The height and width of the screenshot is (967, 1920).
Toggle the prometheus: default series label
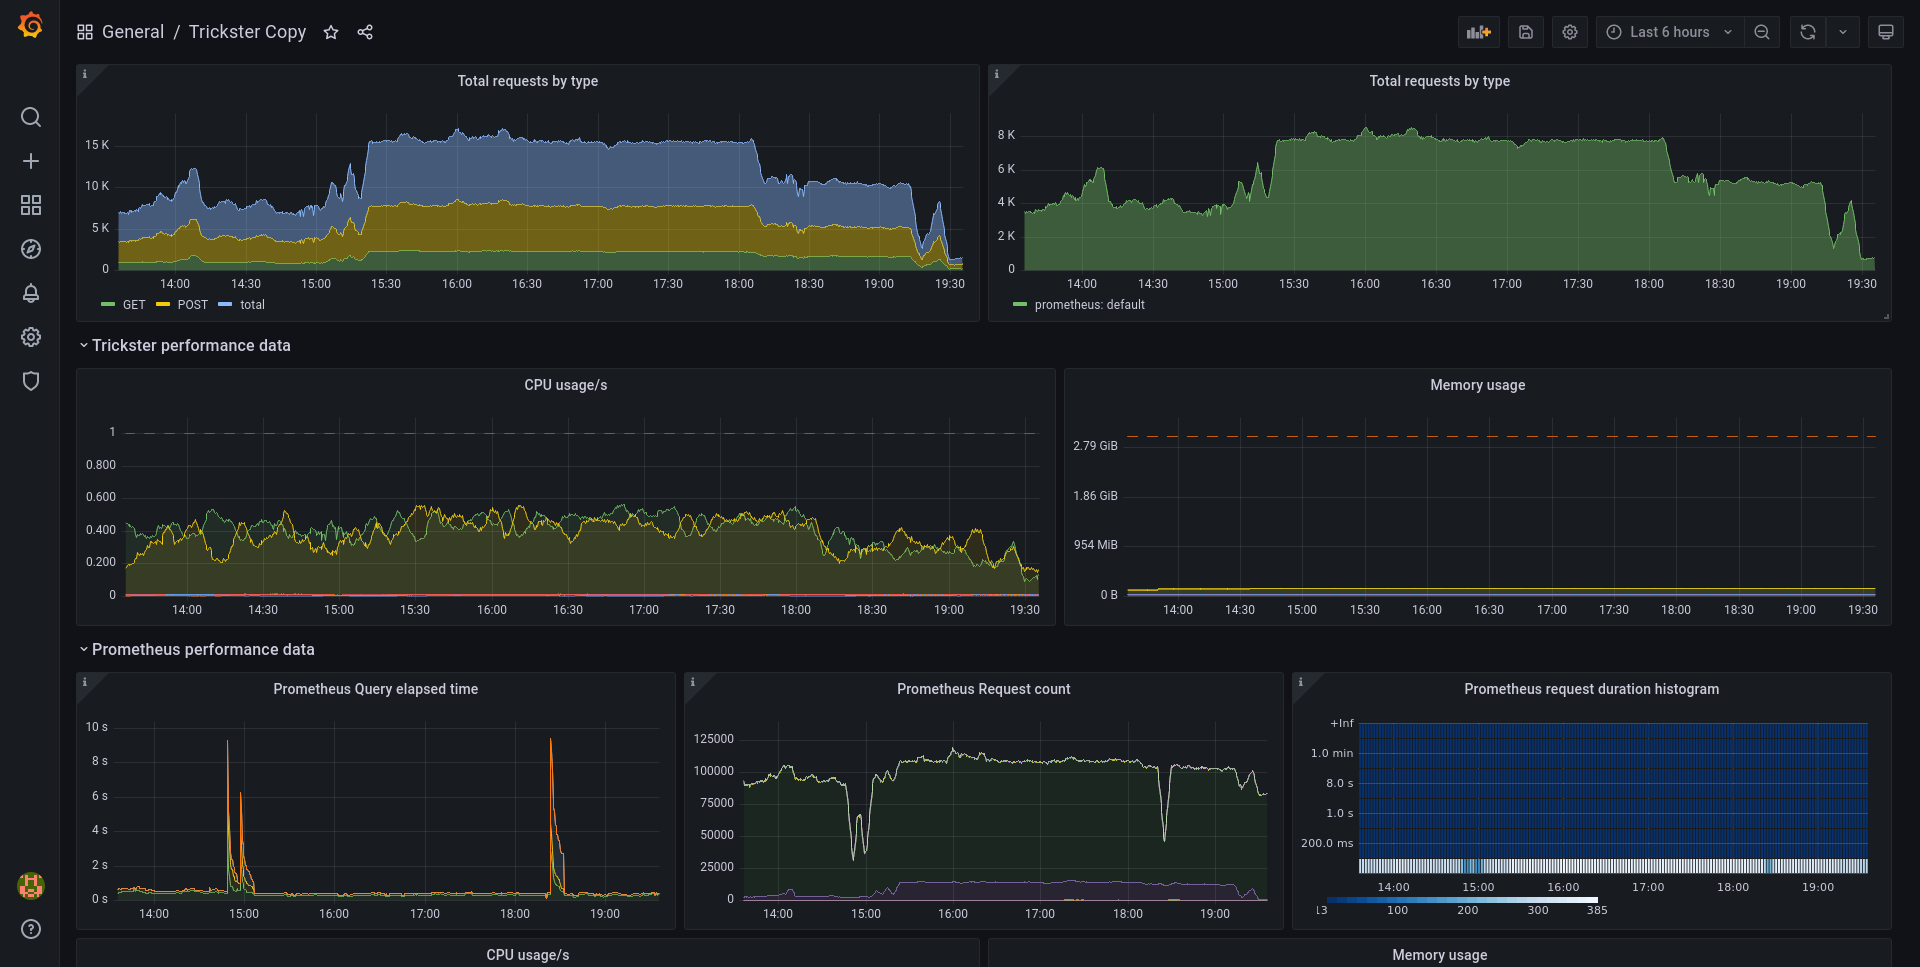[x=1089, y=305]
